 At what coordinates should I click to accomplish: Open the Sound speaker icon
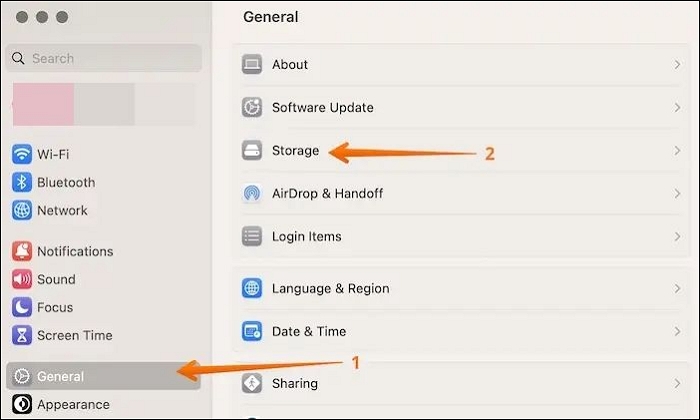pos(22,280)
